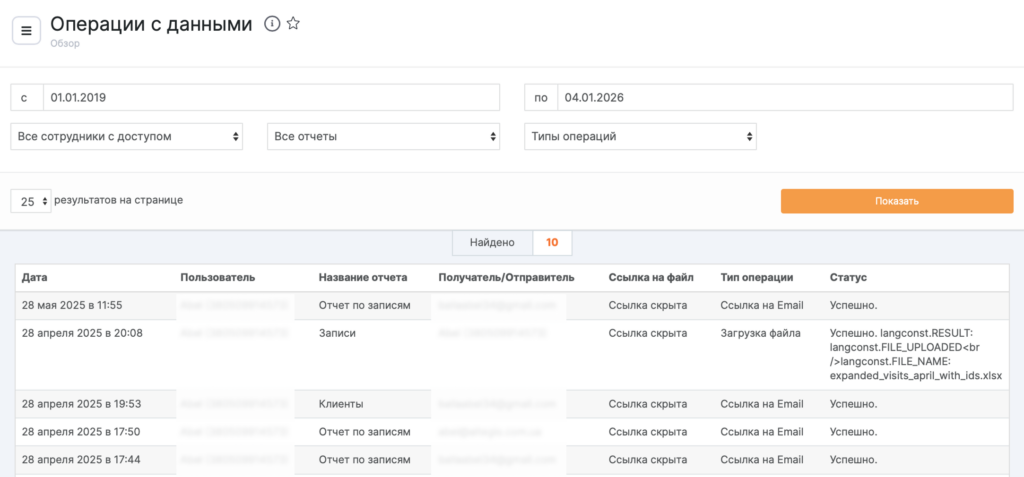Add page to favorites with star icon
Viewport: 1024px width, 477px height.
(293, 24)
